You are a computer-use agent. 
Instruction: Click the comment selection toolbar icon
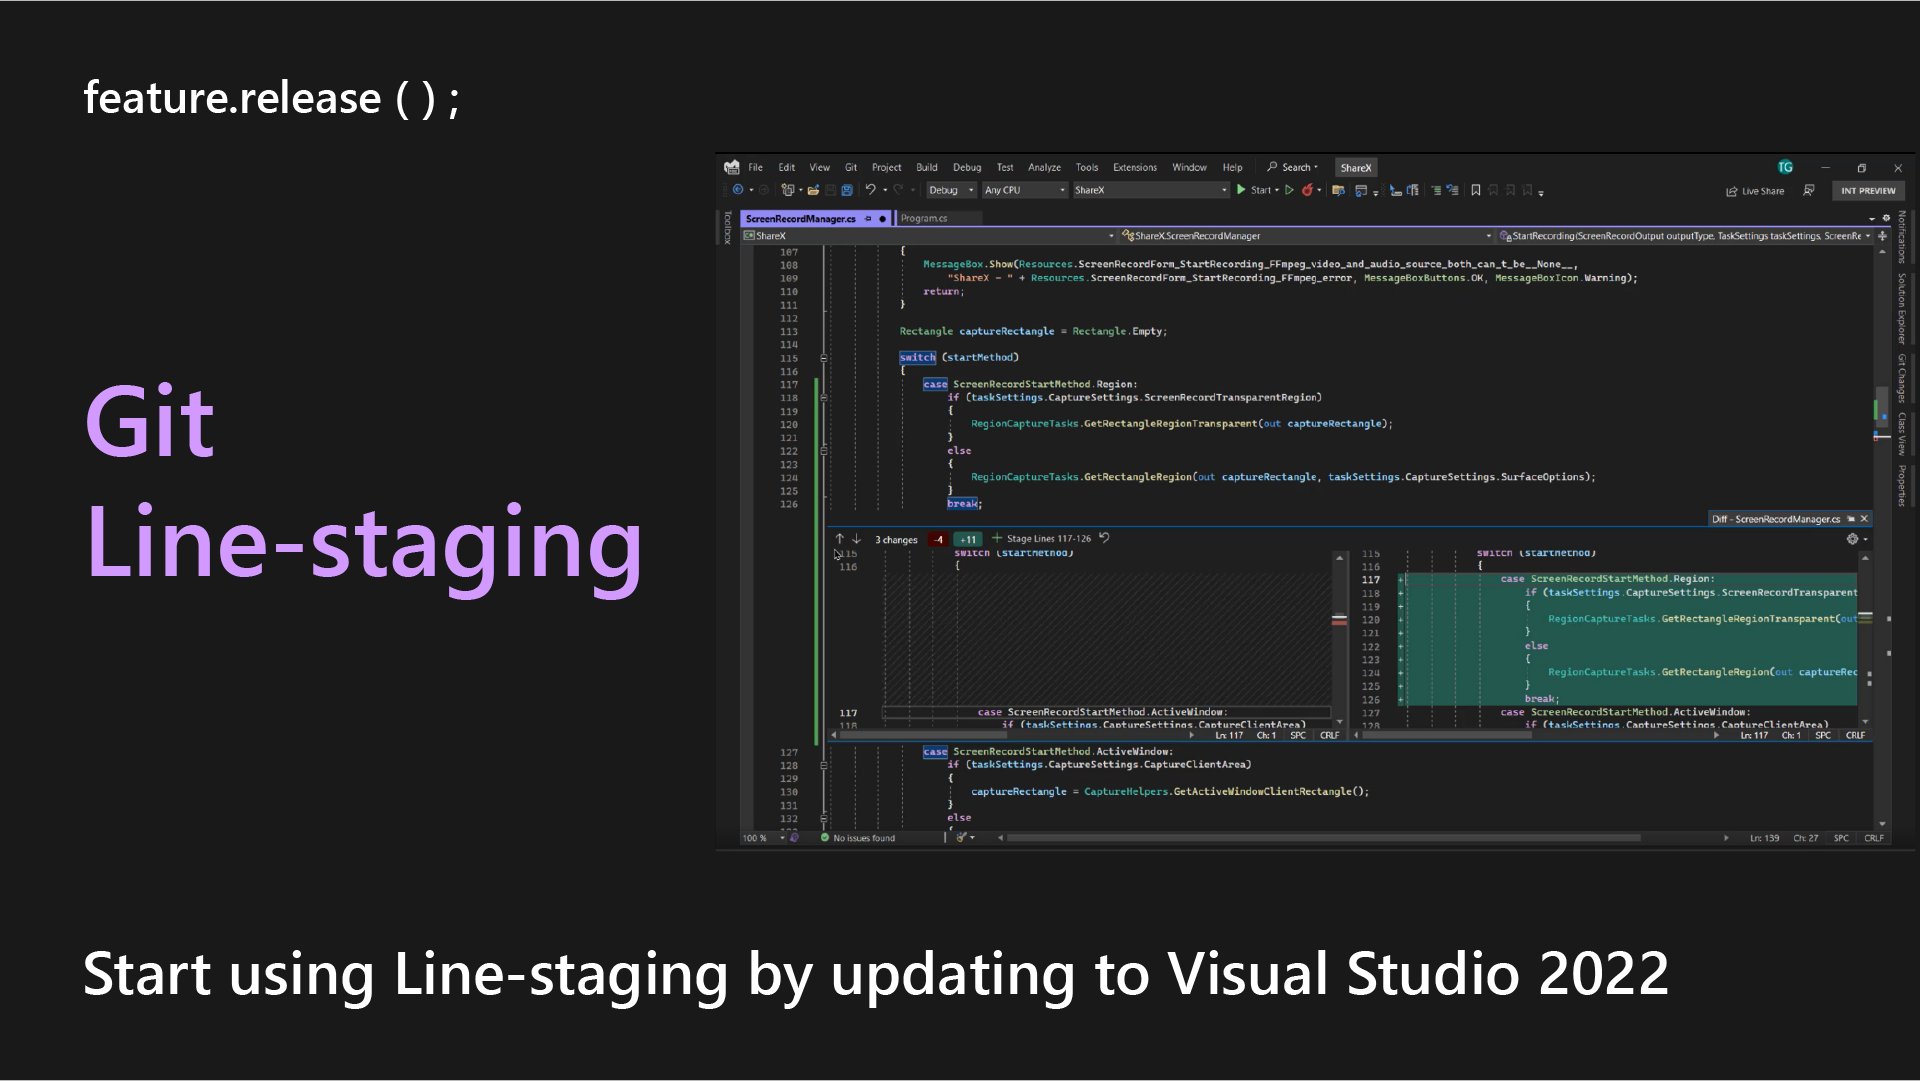tap(1436, 190)
